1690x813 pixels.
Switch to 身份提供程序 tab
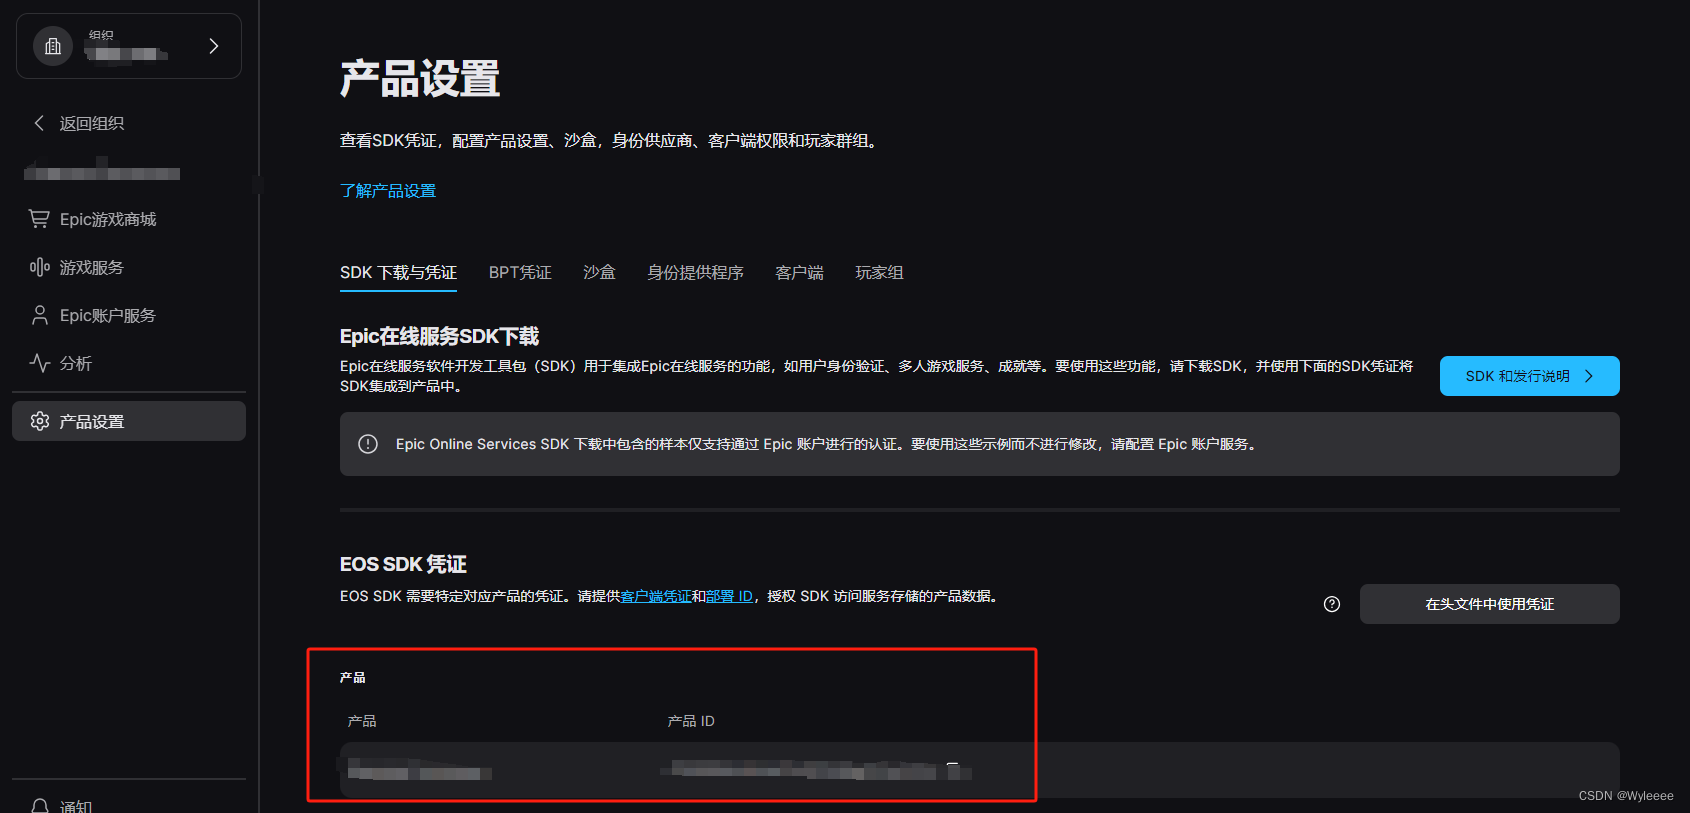pyautogui.click(x=695, y=272)
